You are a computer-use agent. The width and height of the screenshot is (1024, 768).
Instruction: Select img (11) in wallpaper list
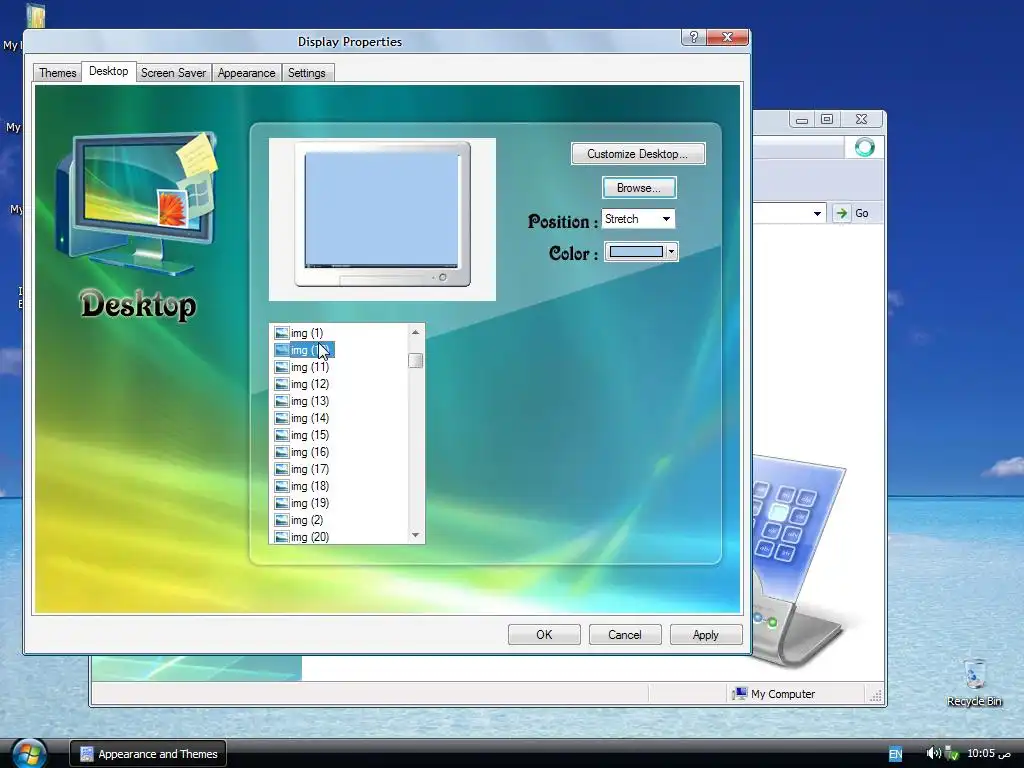coord(310,367)
